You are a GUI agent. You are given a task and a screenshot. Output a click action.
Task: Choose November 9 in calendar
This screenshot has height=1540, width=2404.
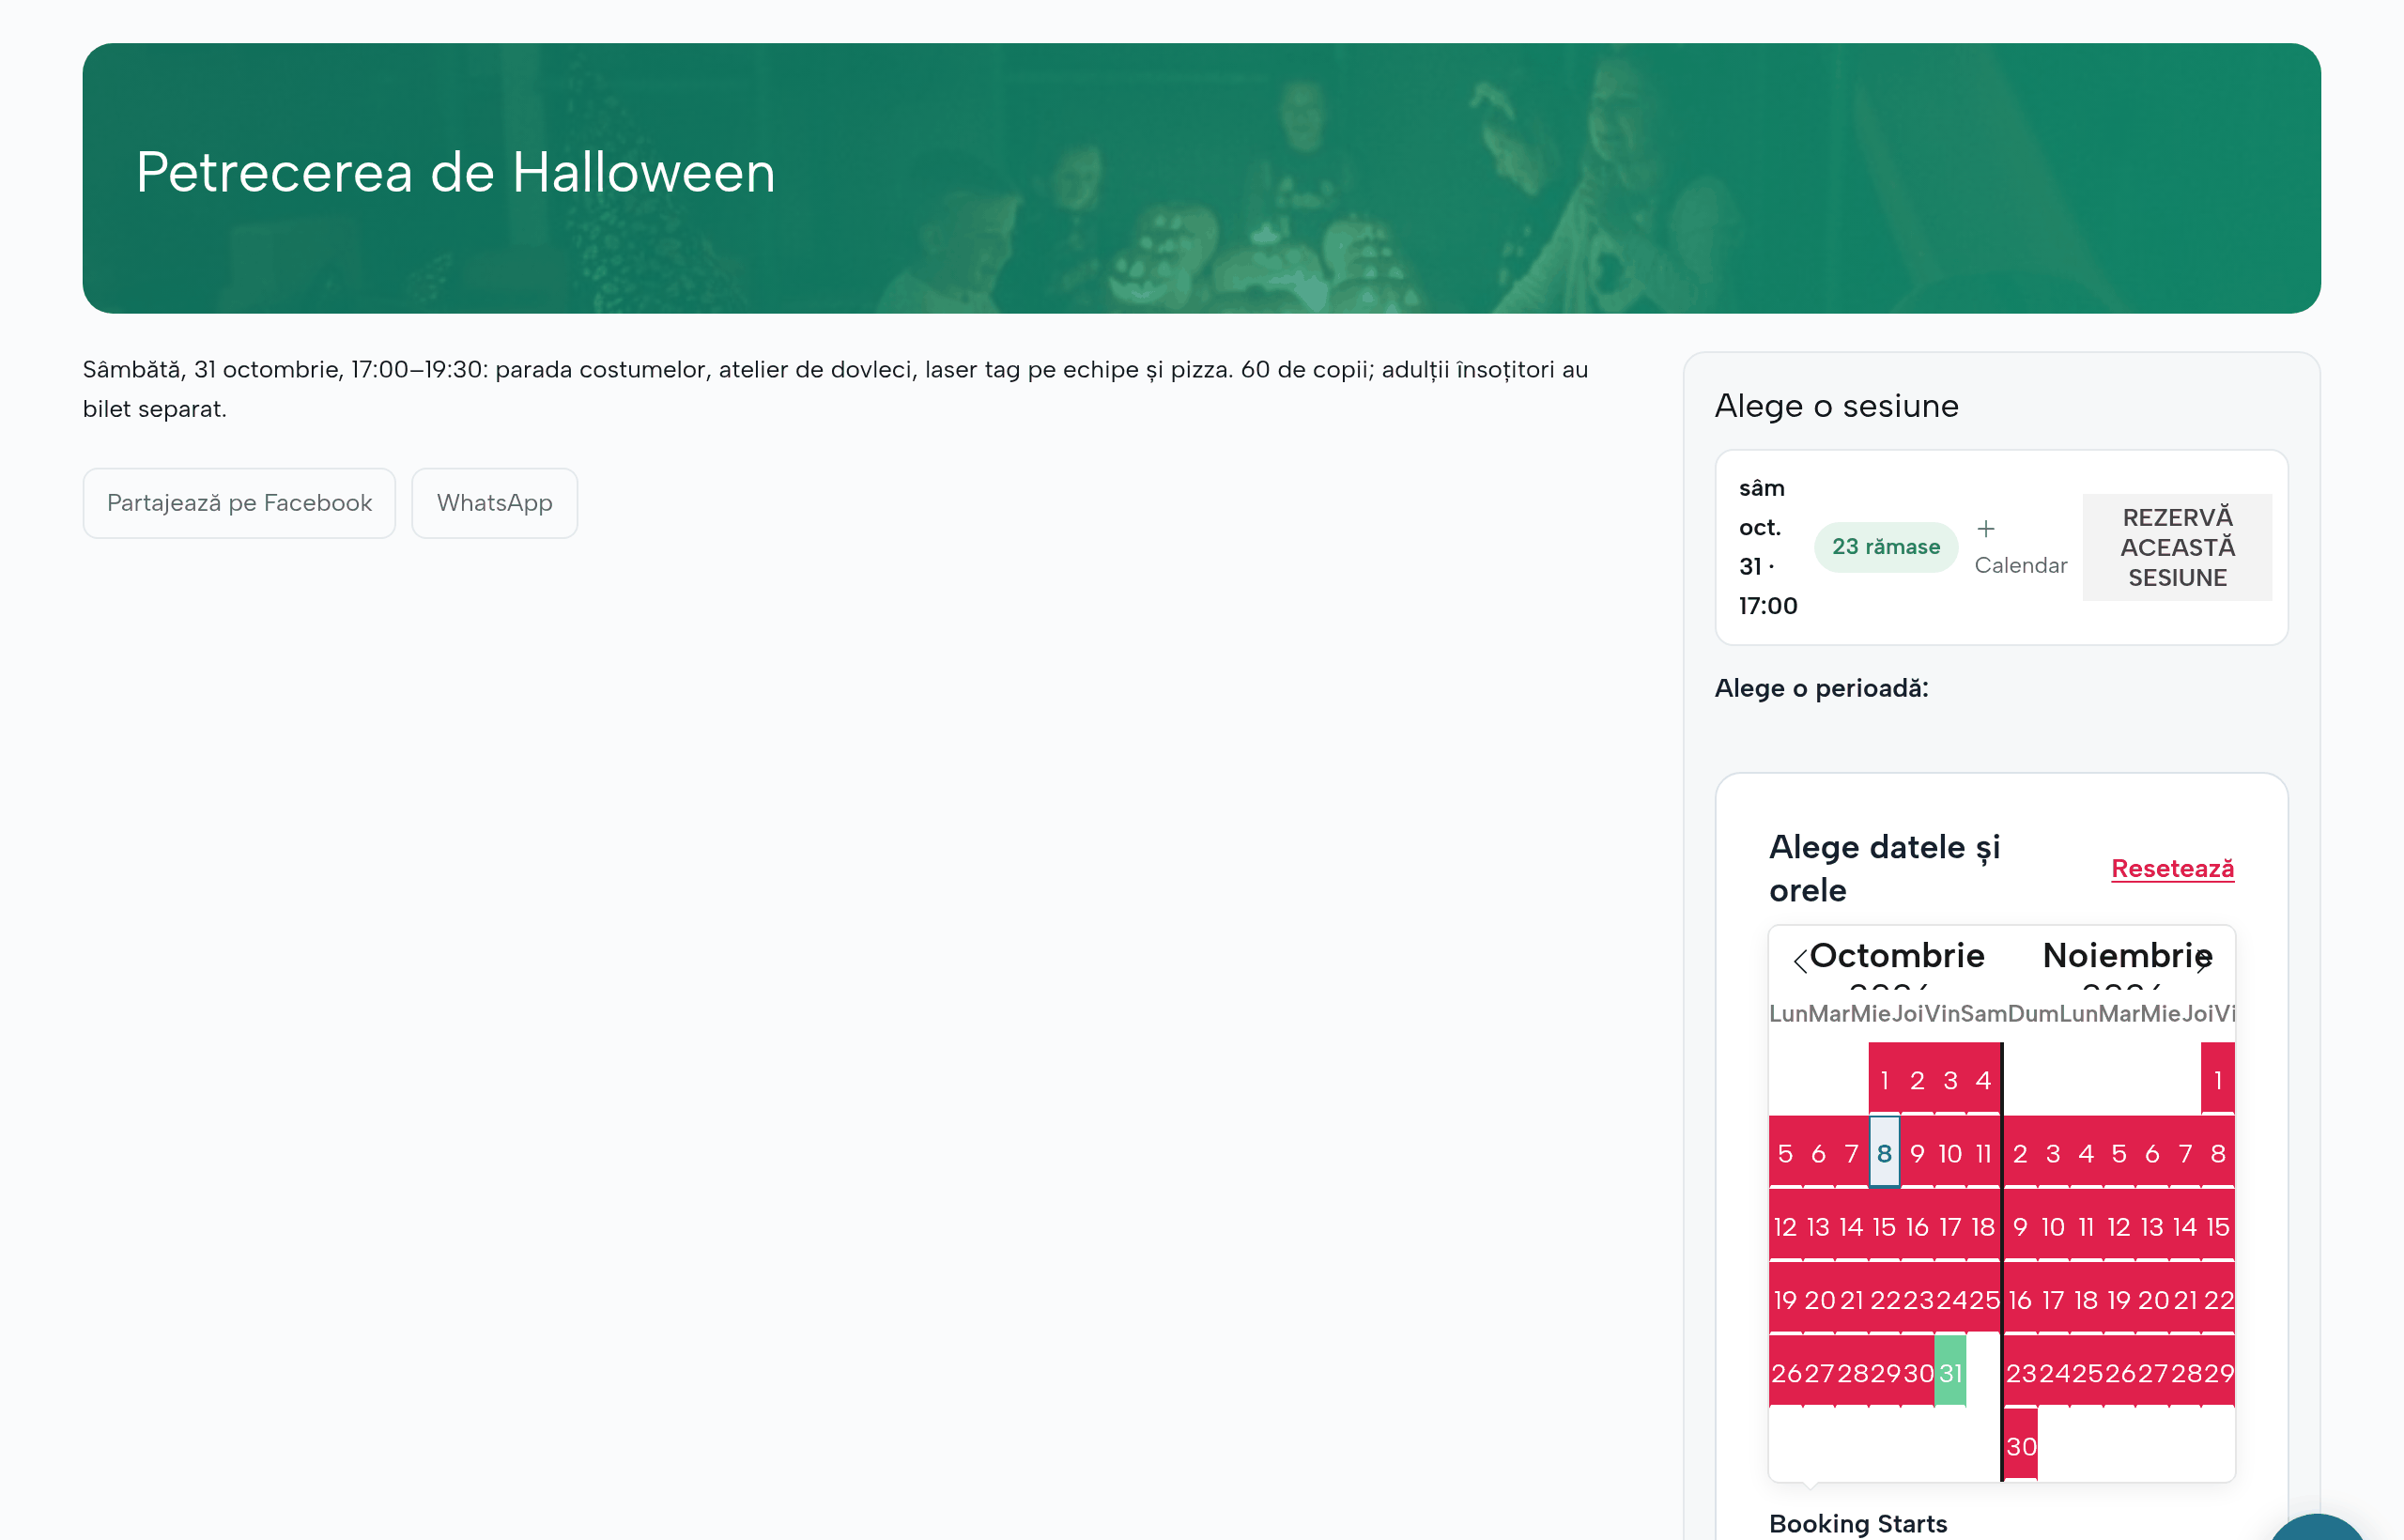pyautogui.click(x=2020, y=1226)
